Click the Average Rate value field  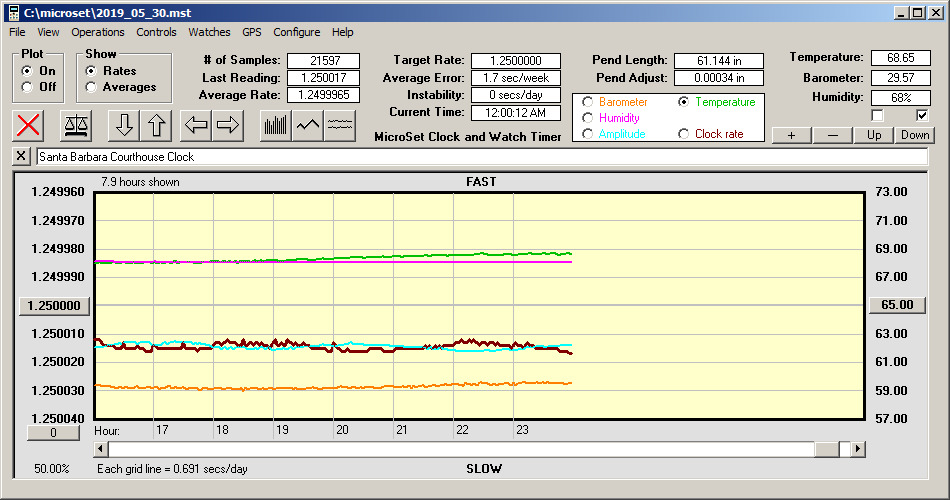click(x=324, y=95)
